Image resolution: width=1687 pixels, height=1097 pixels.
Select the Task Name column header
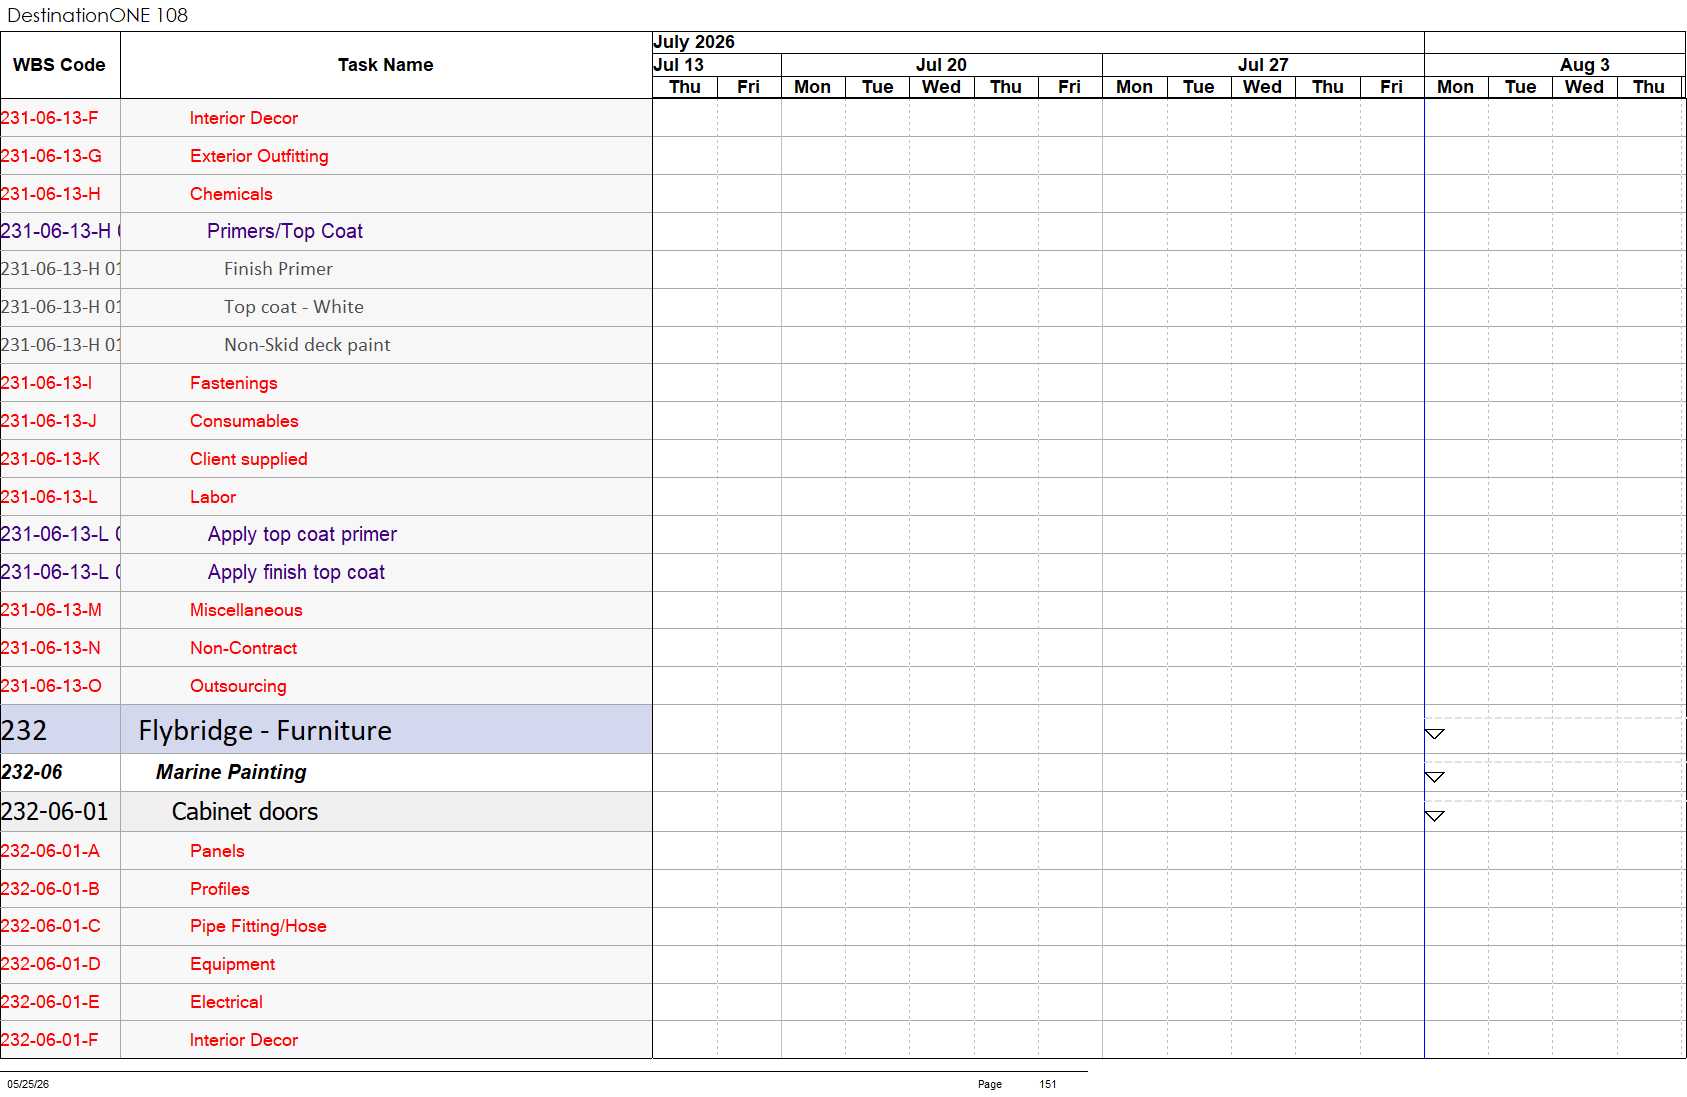(386, 65)
